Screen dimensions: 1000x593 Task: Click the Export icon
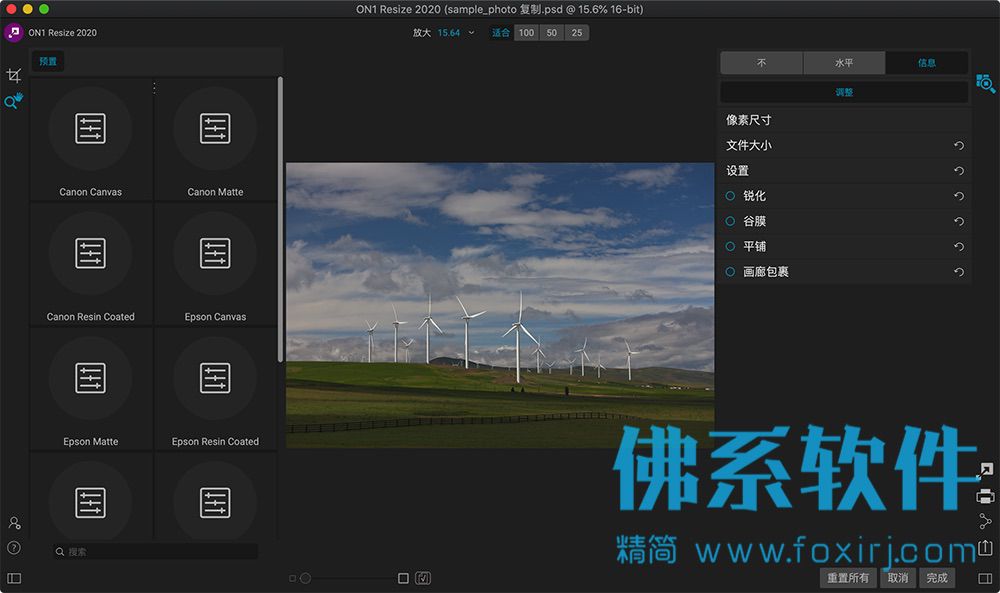(985, 547)
